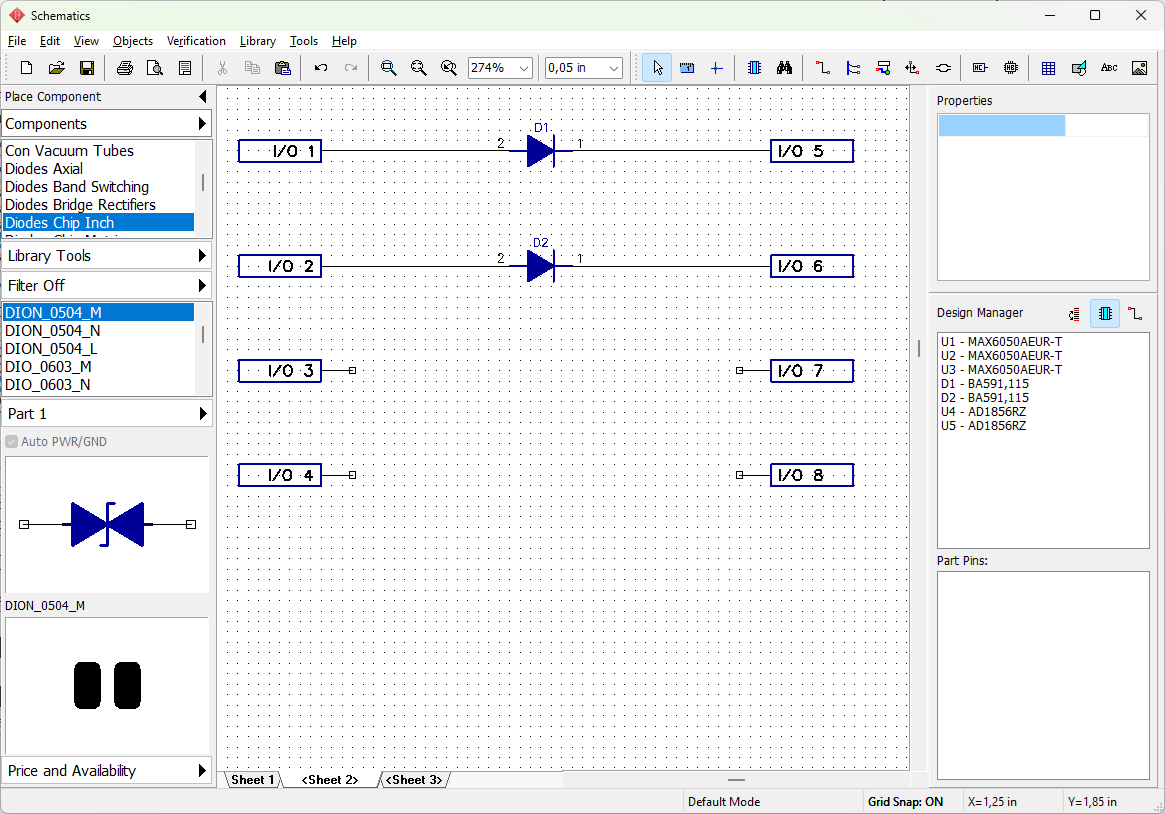Undo the last action

click(x=321, y=68)
